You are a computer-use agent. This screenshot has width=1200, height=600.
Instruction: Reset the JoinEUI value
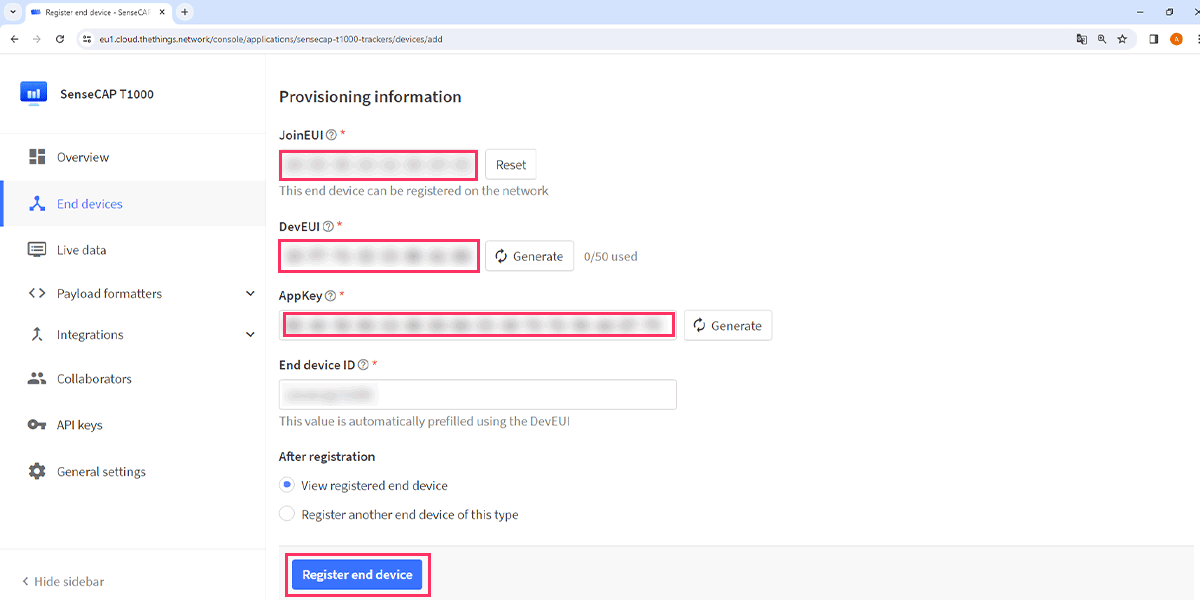pyautogui.click(x=511, y=165)
